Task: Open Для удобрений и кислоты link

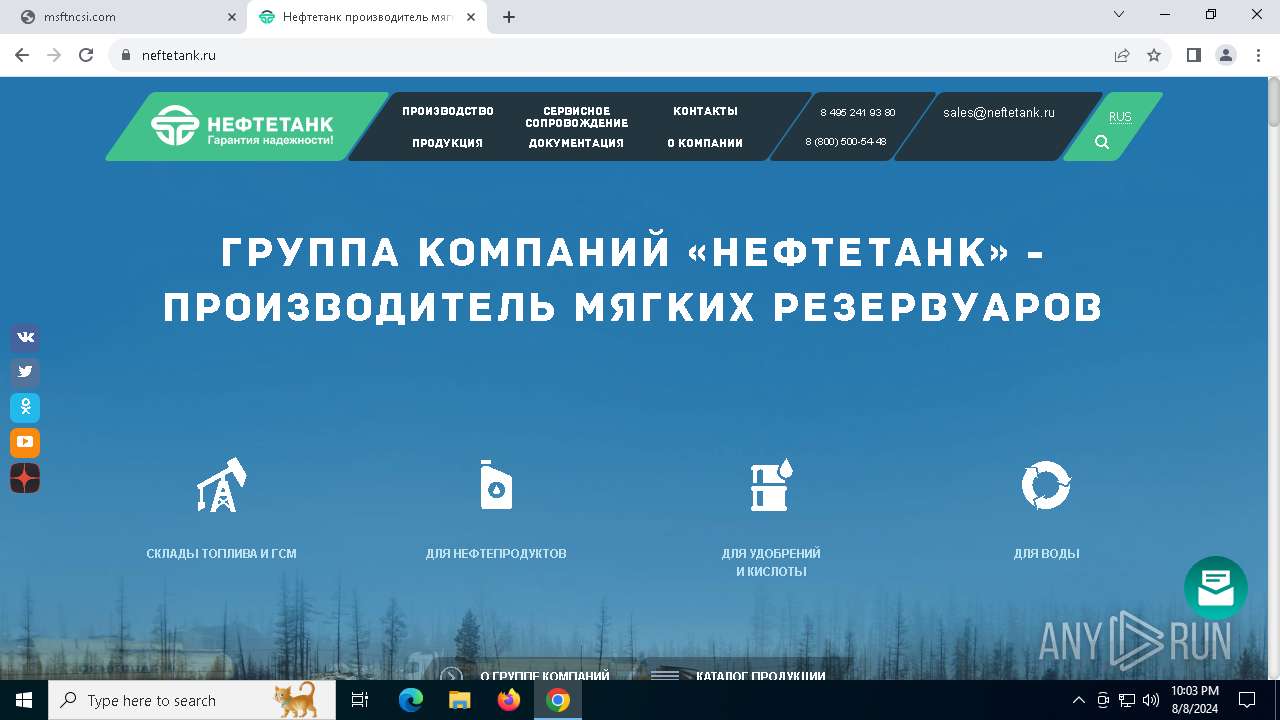Action: coord(771,562)
